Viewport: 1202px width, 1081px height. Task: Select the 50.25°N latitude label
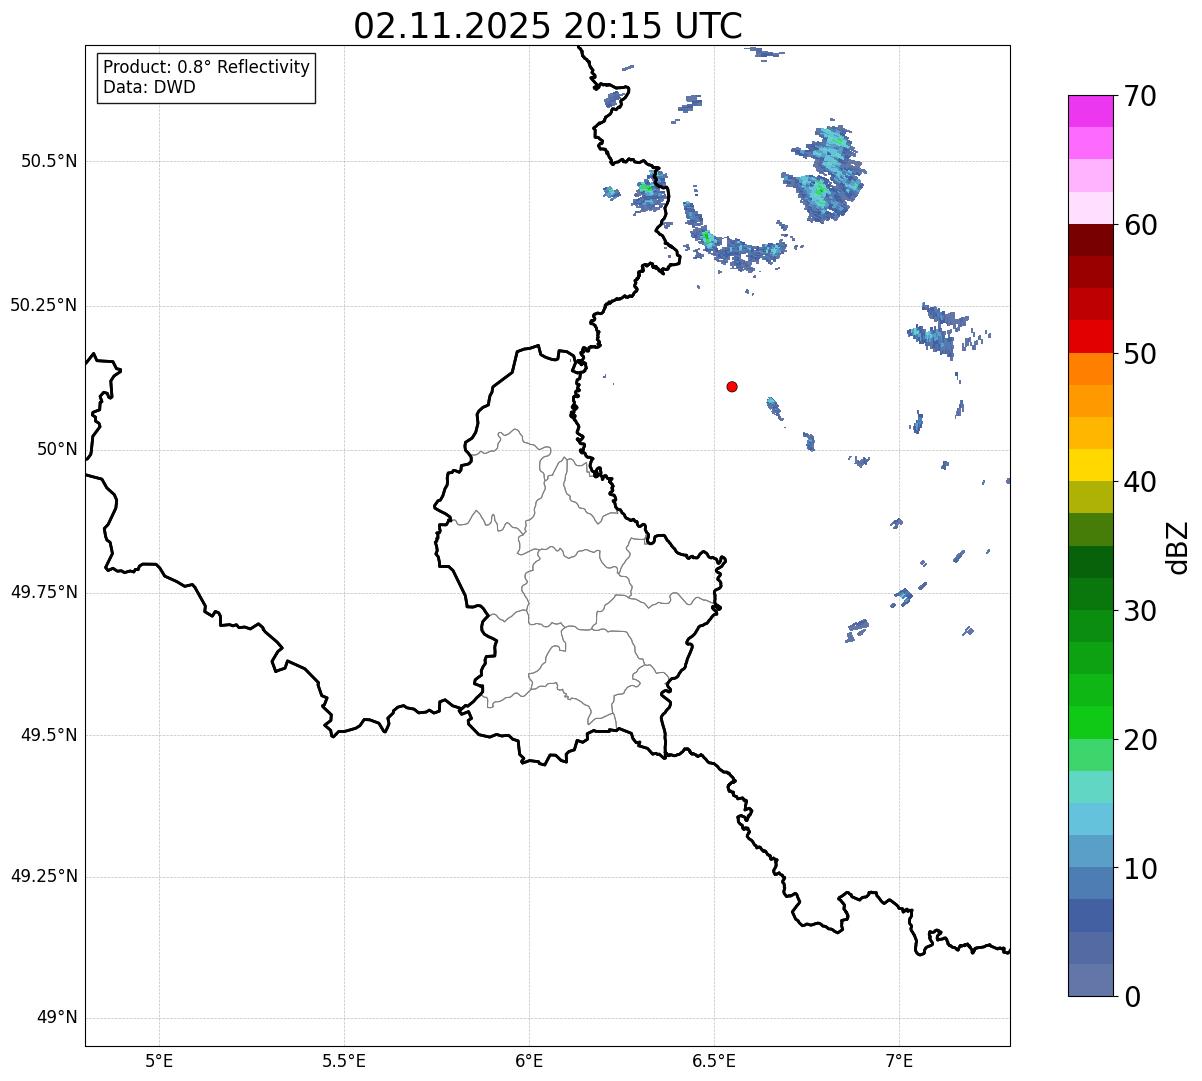click(x=44, y=305)
